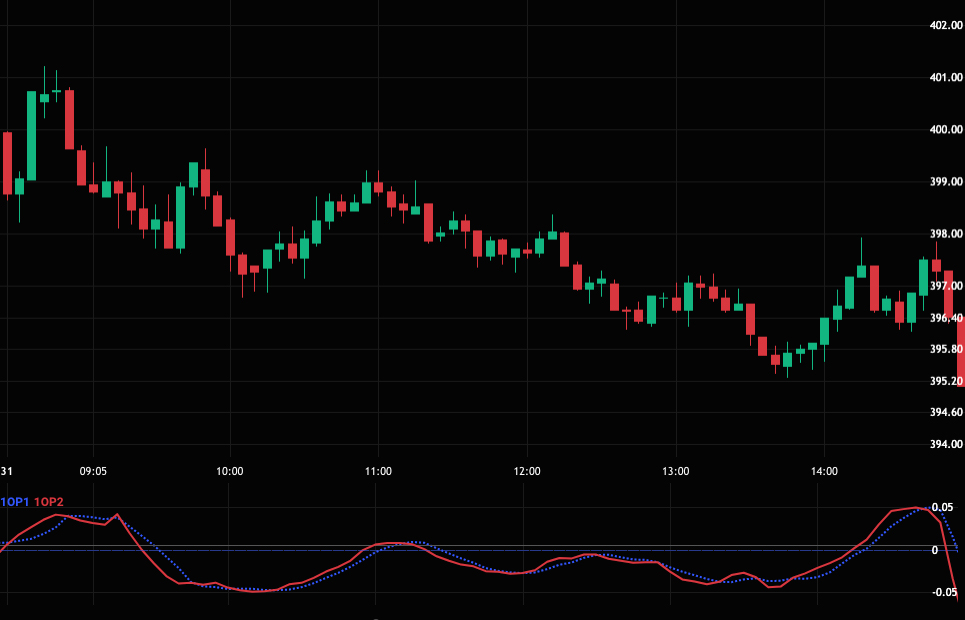Click the 0.05 oscillator scale label
The image size is (965, 620).
(x=943, y=508)
